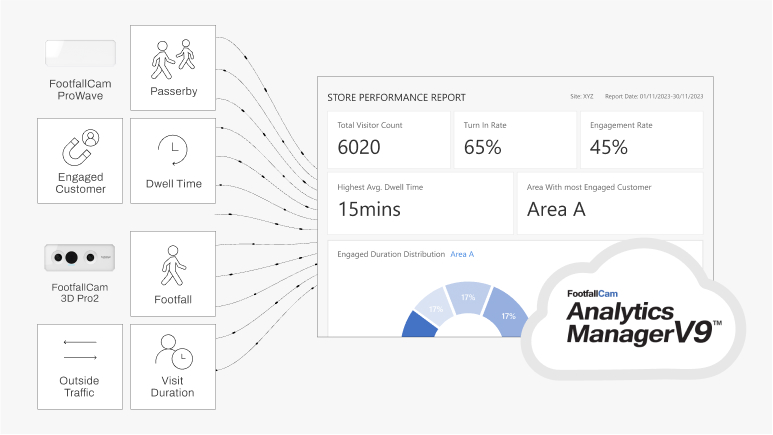Click the Engaged Customer label text
Viewport: 773px width, 435px height.
[x=80, y=183]
